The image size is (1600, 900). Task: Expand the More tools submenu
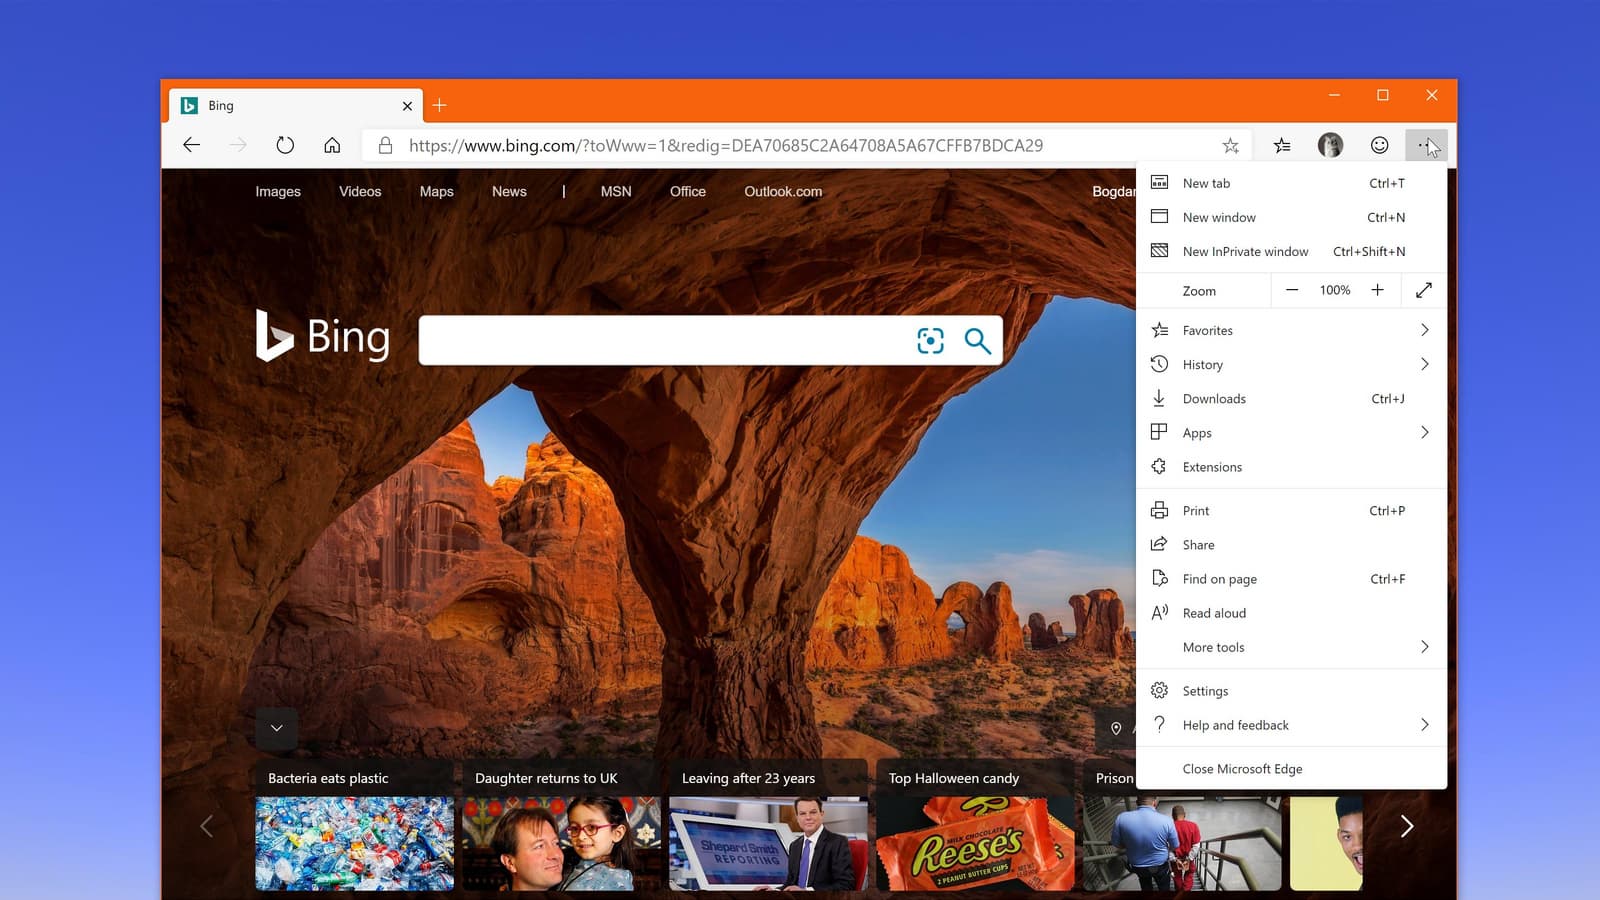coord(1292,646)
